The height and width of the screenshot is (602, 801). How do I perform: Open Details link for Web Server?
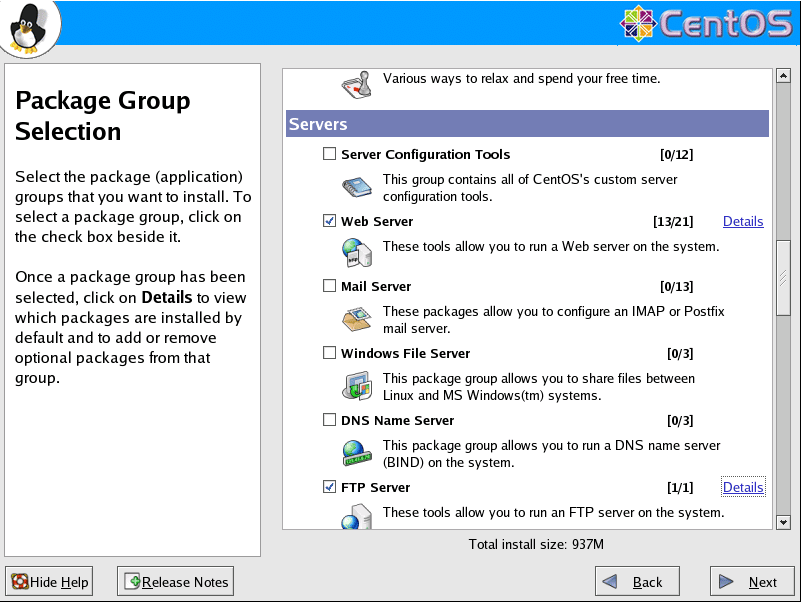(743, 221)
